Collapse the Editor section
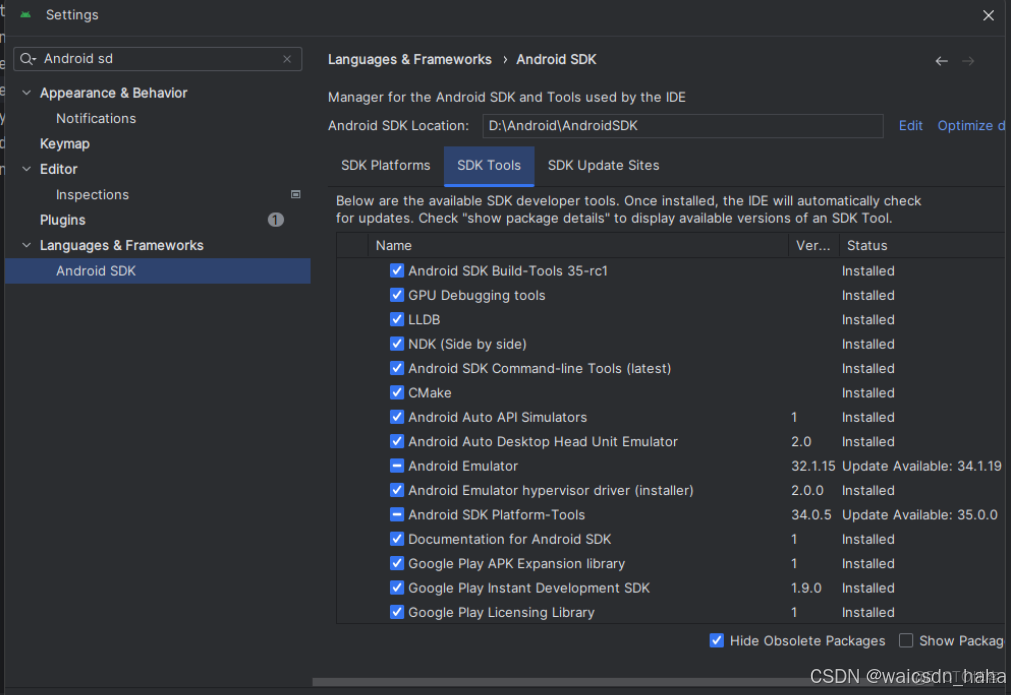The height and width of the screenshot is (695, 1011). tap(25, 168)
